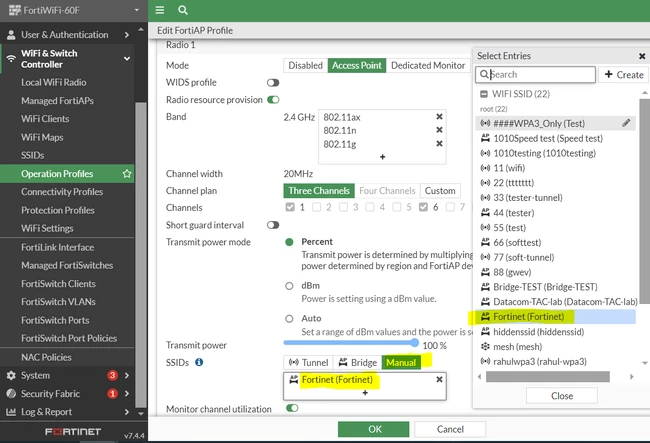Click the search magnifier in top bar
650x443 pixels.
183,10
